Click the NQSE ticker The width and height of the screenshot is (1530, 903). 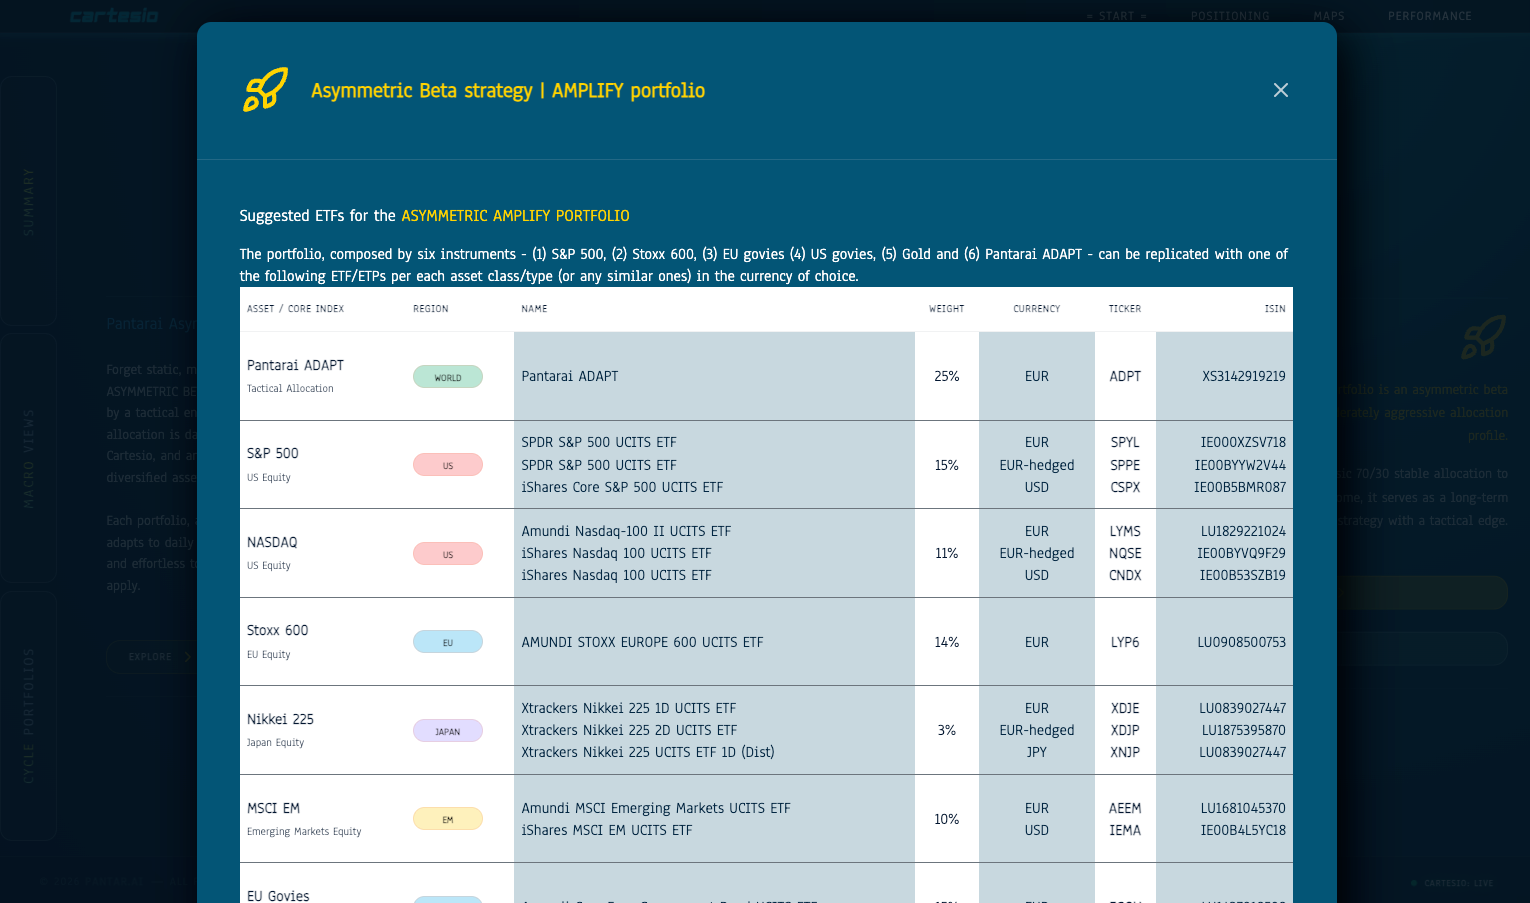[1125, 554]
